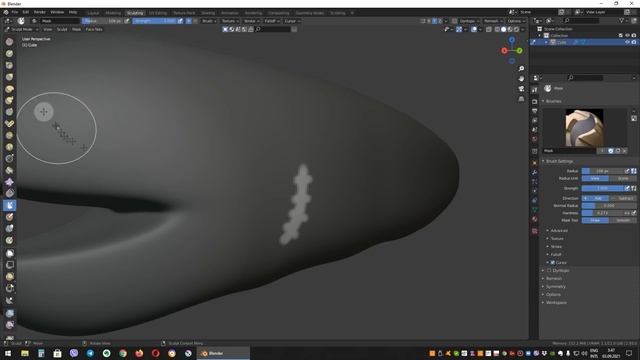Open the Object Data green triangle tab
The image size is (640, 360).
[535, 210]
